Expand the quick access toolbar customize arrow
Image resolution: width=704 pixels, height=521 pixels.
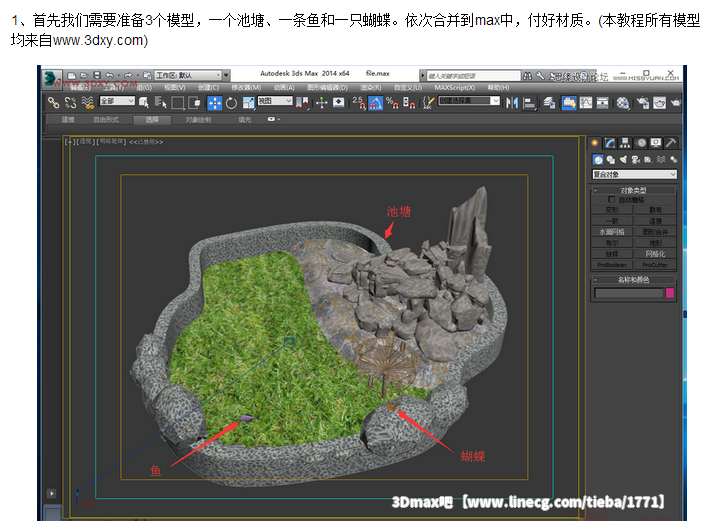(226, 75)
